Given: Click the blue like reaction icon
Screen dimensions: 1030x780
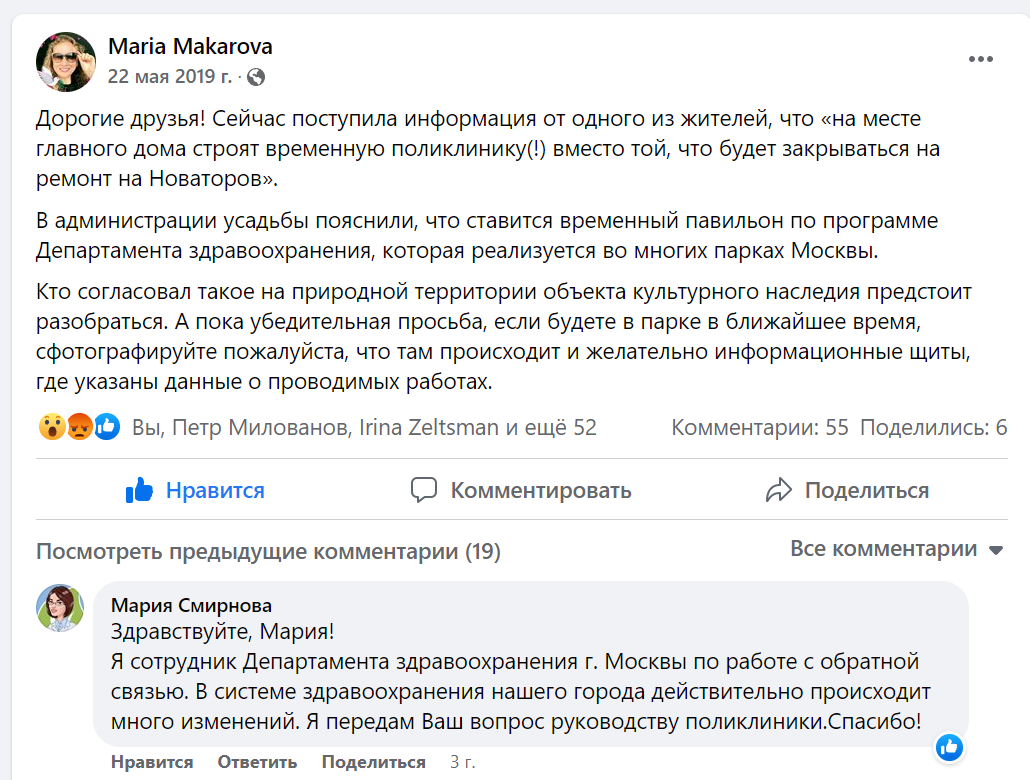Looking at the screenshot, I should click(x=107, y=428).
